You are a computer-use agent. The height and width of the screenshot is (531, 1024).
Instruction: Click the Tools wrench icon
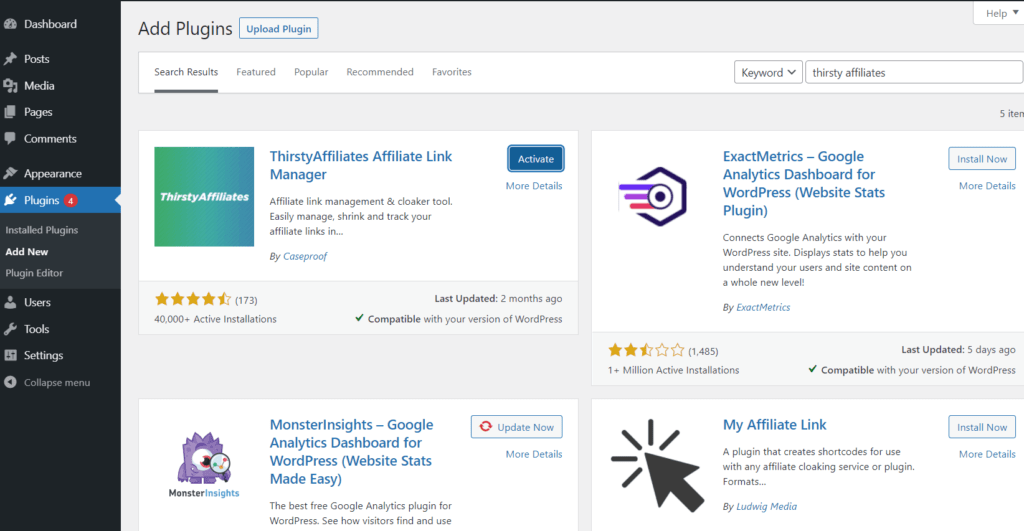click(10, 329)
